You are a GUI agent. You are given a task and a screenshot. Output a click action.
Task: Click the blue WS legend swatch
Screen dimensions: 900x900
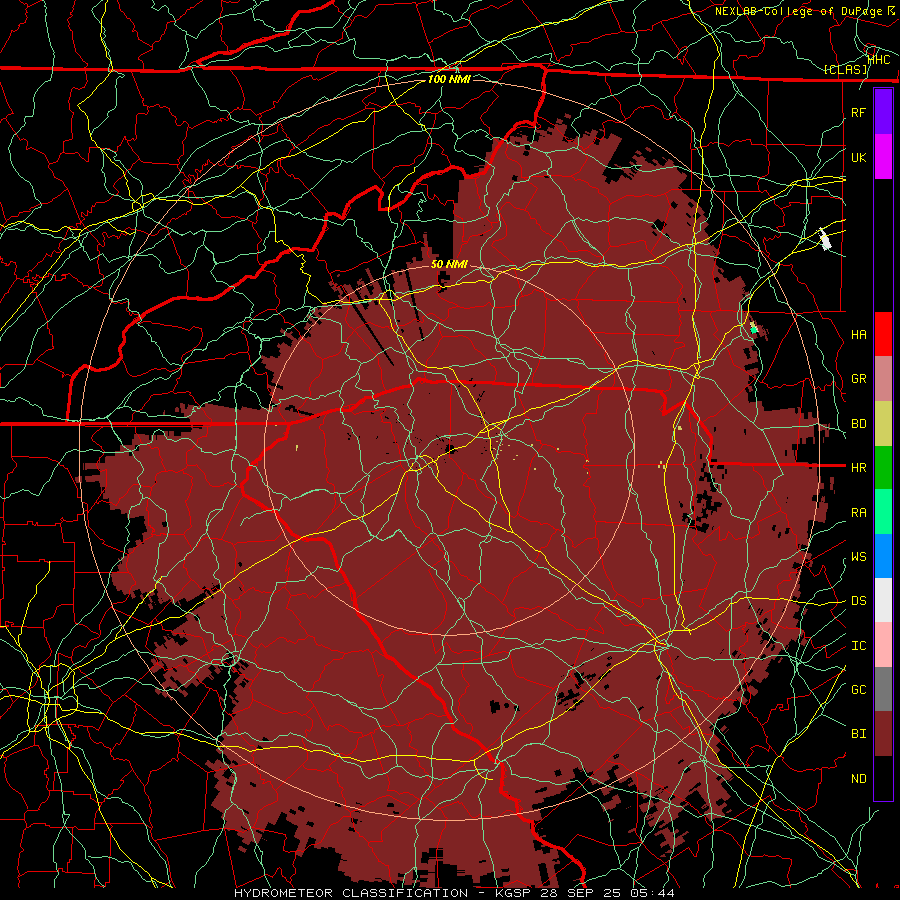point(883,556)
